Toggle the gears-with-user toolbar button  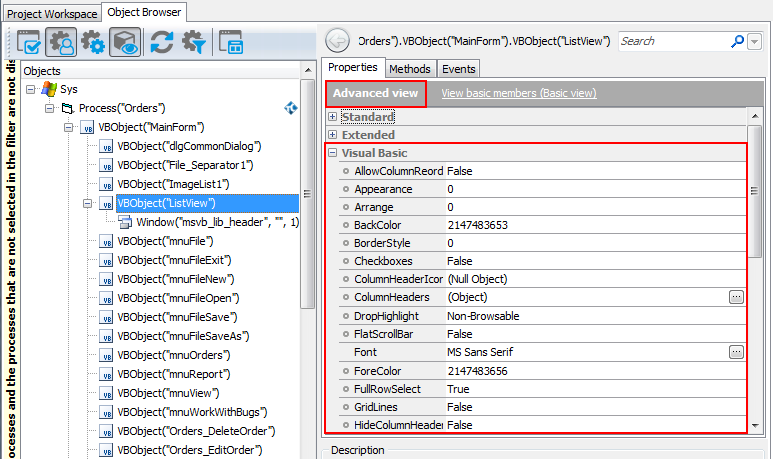[62, 42]
